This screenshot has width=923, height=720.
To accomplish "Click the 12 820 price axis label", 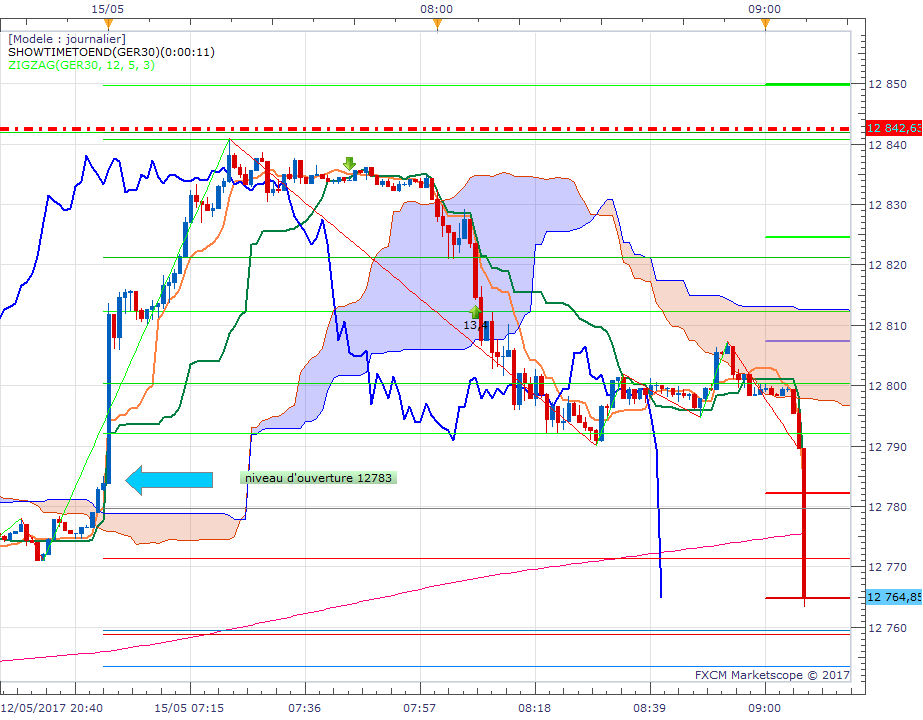I will point(887,265).
